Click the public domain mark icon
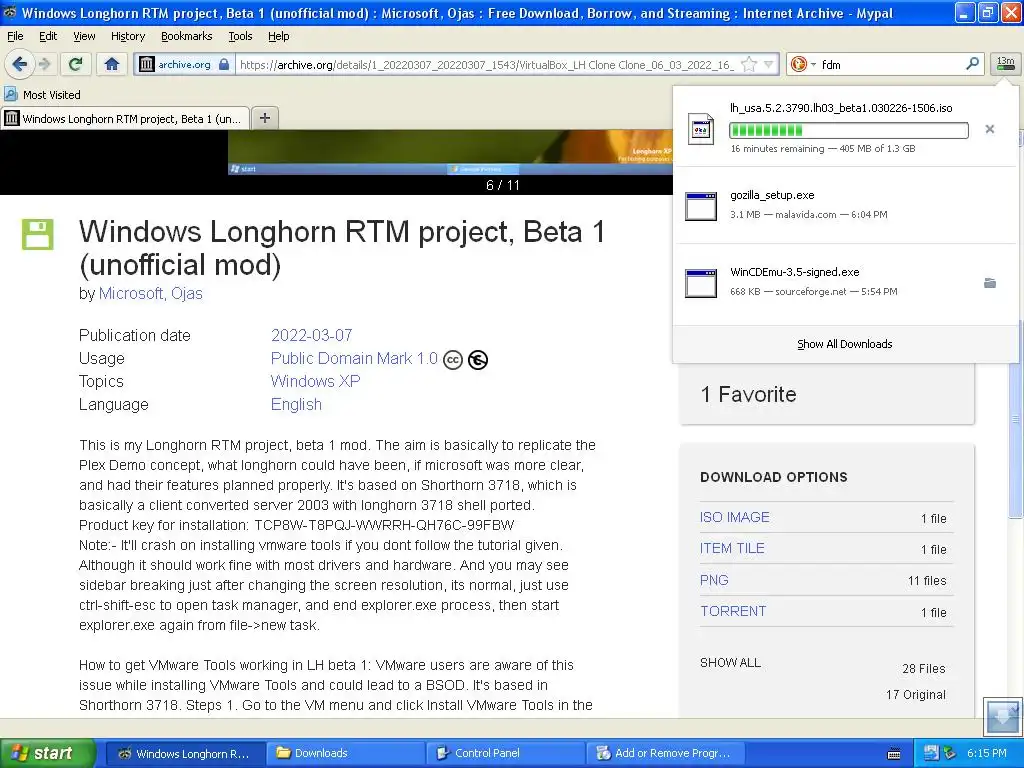Screen dimensions: 1024x768 pos(478,360)
